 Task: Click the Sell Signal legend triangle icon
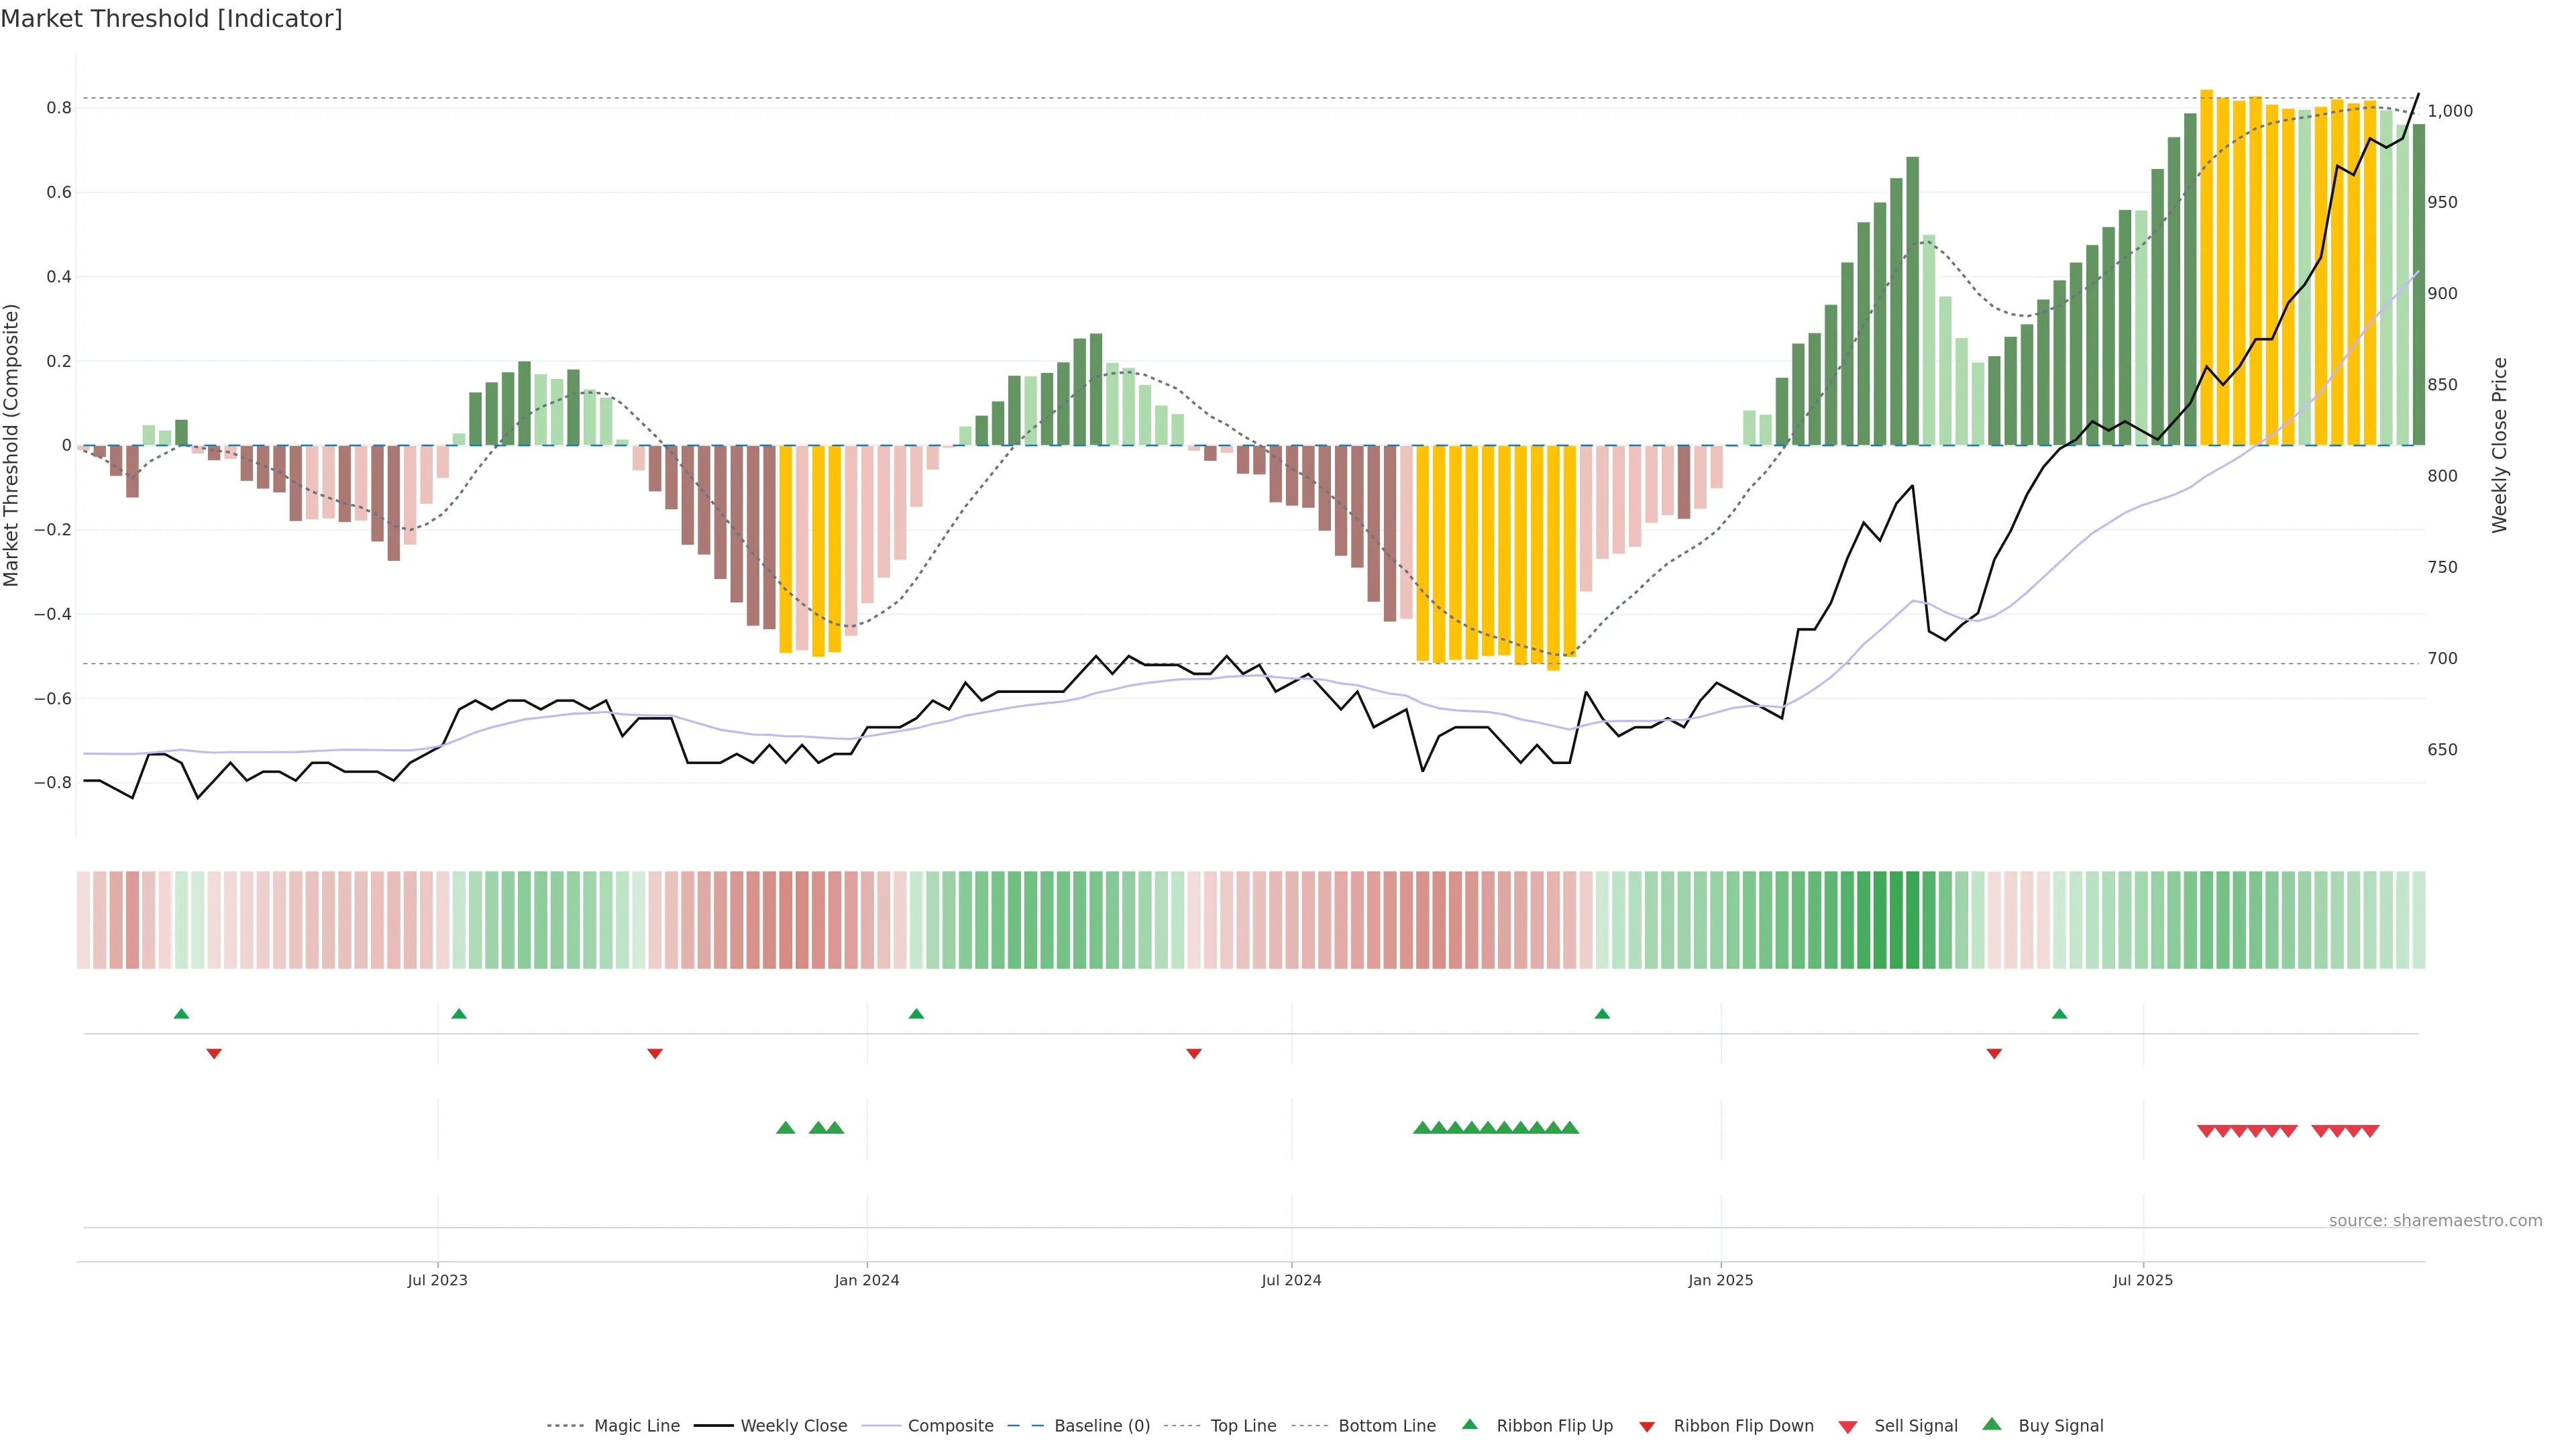click(x=1847, y=1427)
